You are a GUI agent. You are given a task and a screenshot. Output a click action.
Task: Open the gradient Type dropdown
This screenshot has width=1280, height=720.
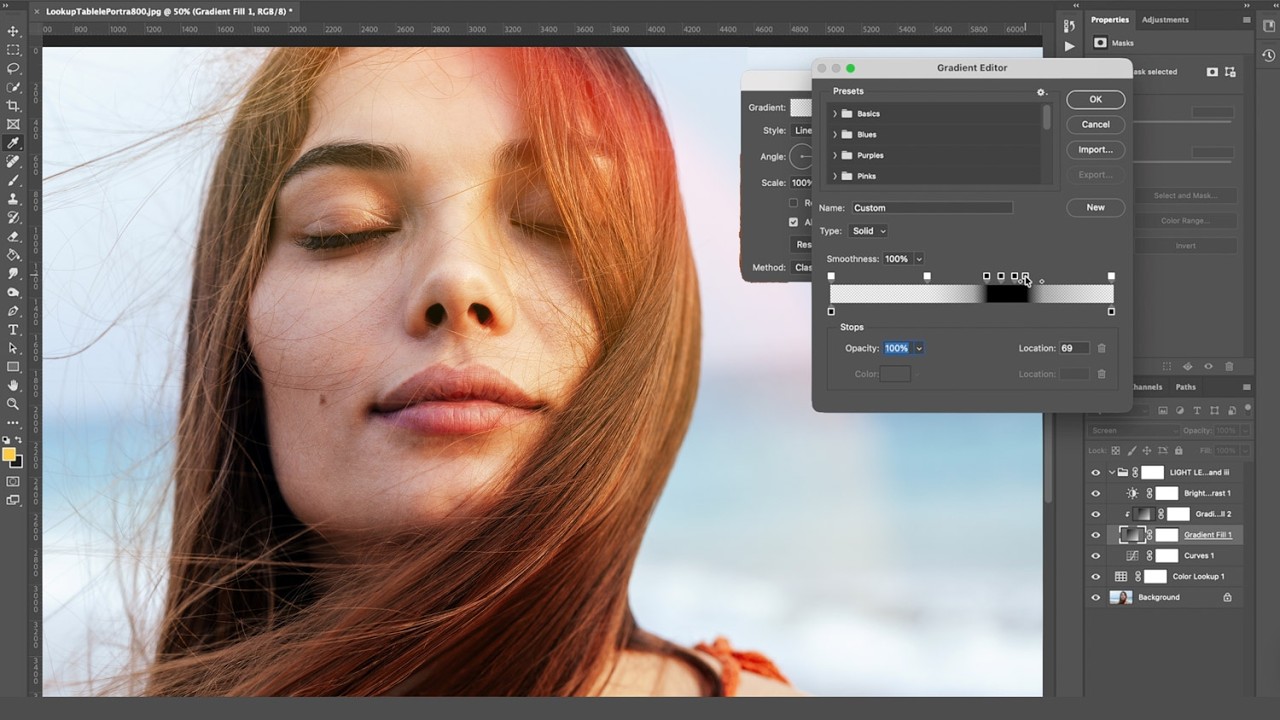tap(869, 231)
